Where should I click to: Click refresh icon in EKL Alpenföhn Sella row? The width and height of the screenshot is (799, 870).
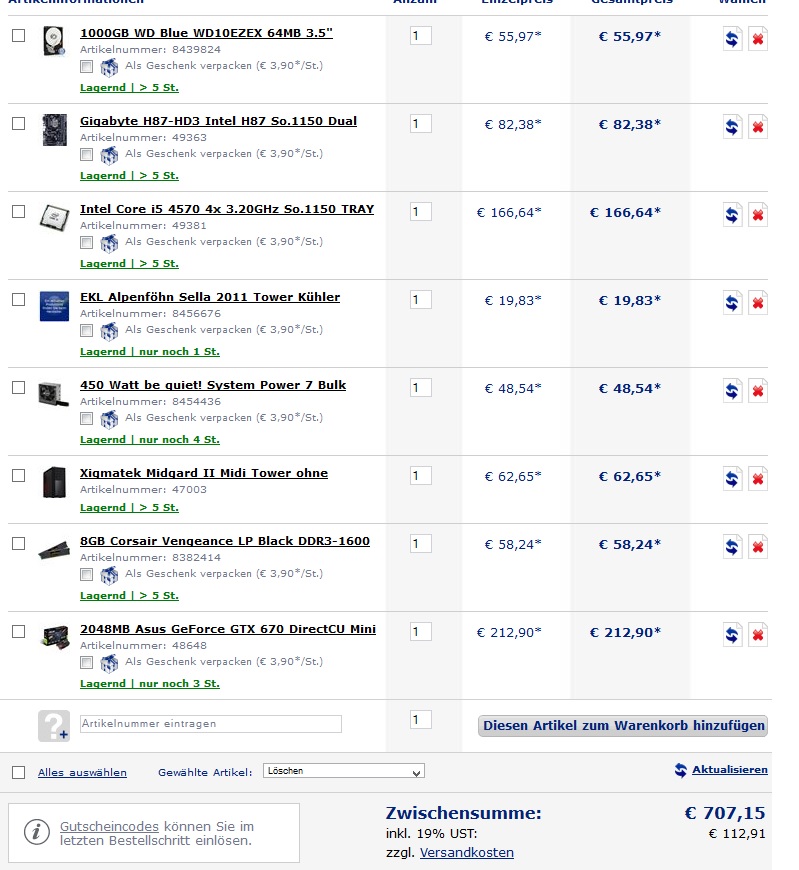pyautogui.click(x=732, y=303)
